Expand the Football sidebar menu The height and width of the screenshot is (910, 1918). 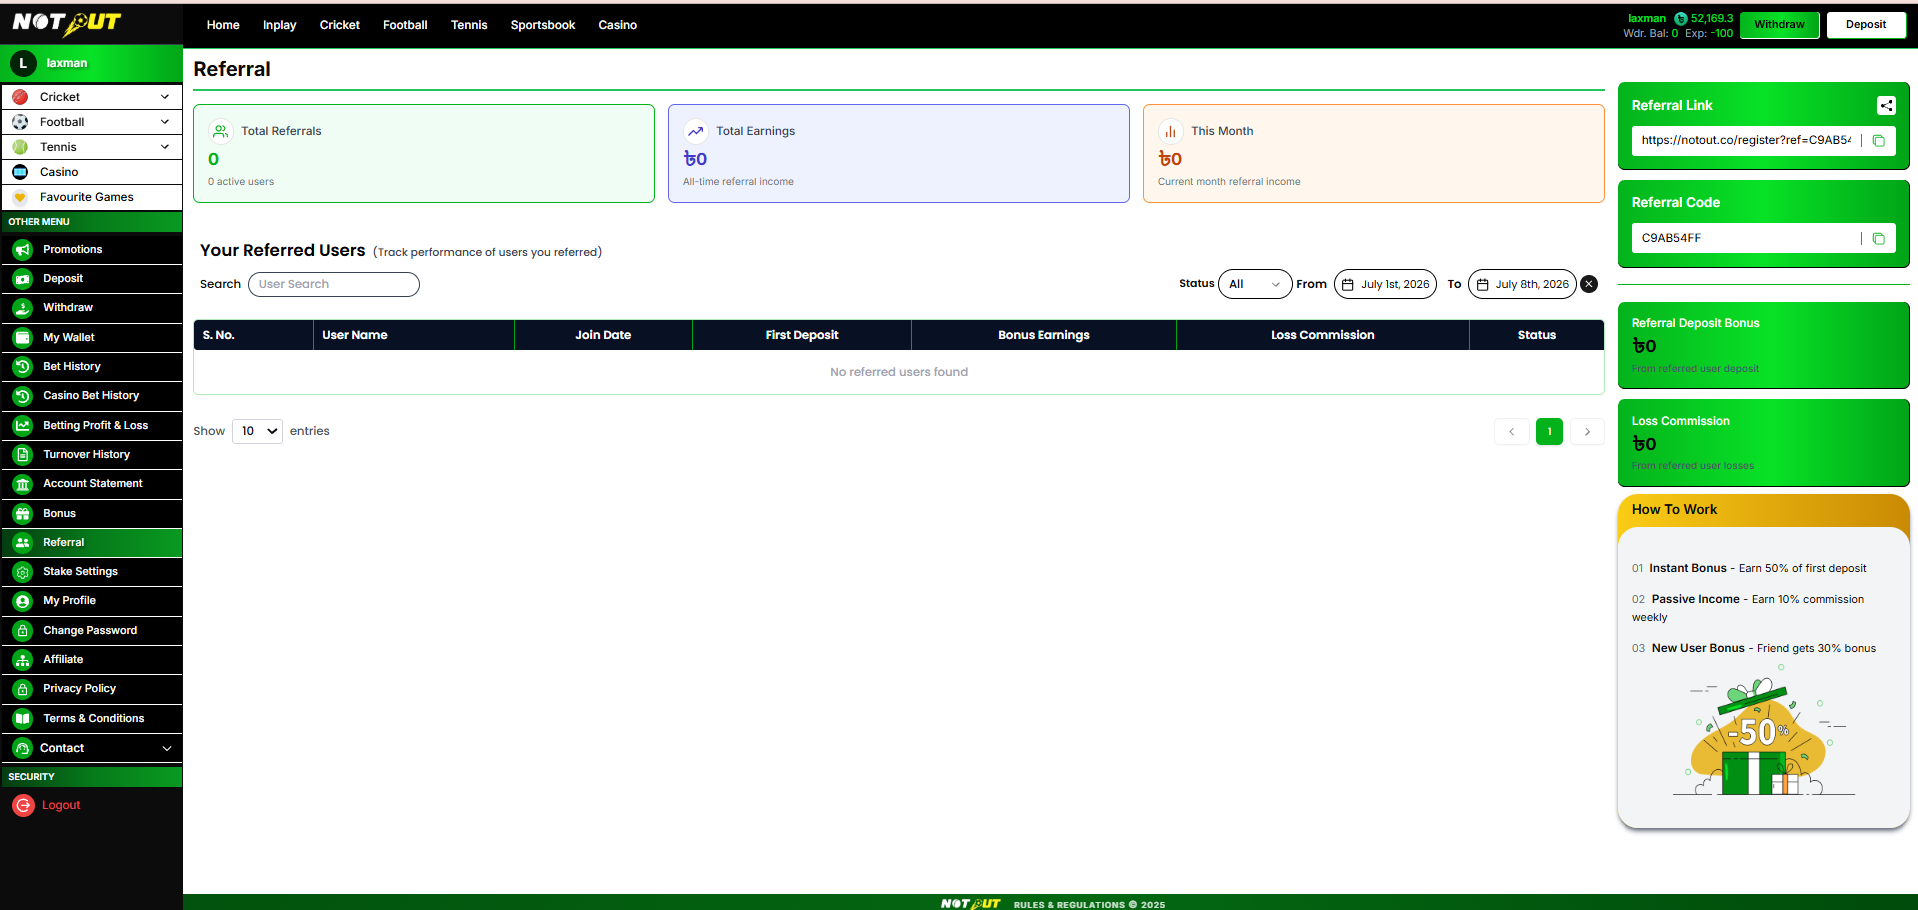[x=92, y=122]
